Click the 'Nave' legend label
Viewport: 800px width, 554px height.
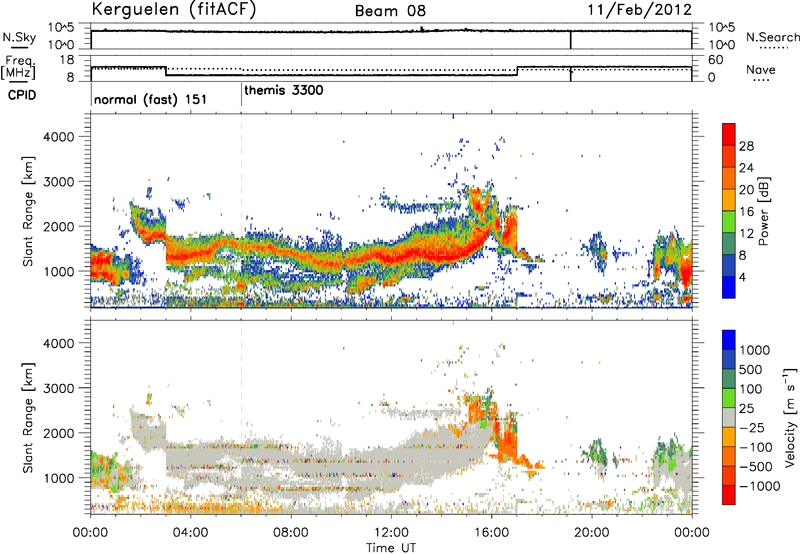point(761,69)
